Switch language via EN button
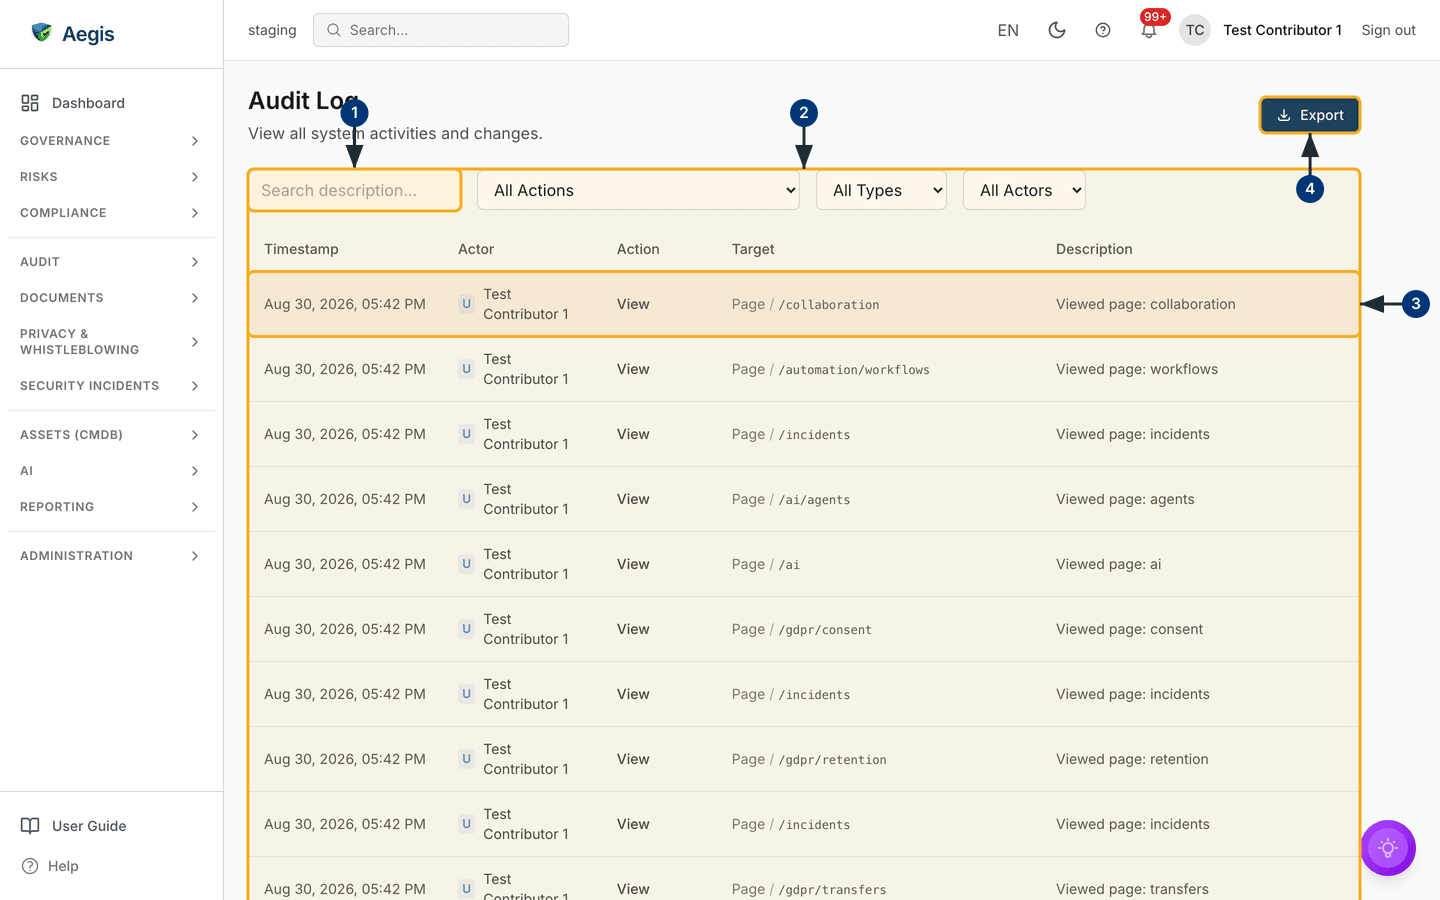Image resolution: width=1440 pixels, height=900 pixels. (x=1008, y=30)
